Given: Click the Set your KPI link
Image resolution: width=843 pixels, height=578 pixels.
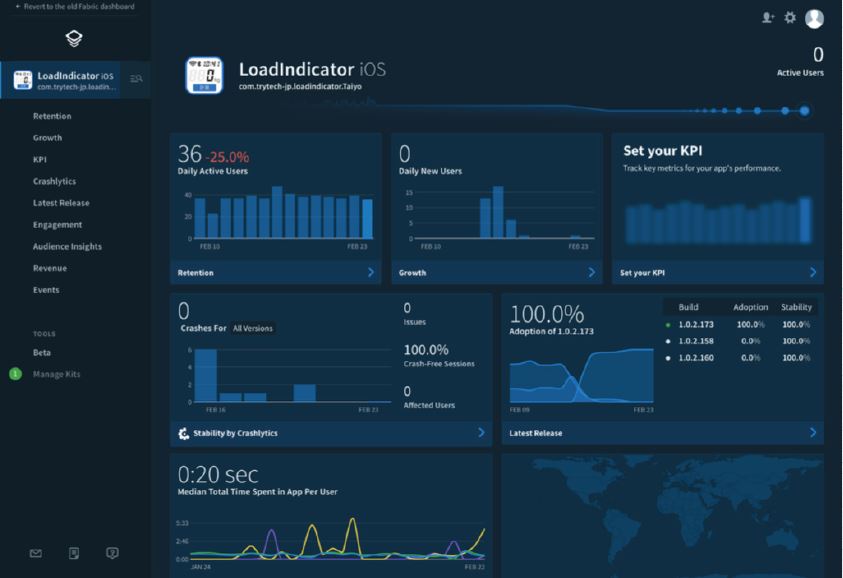Looking at the screenshot, I should (x=642, y=272).
